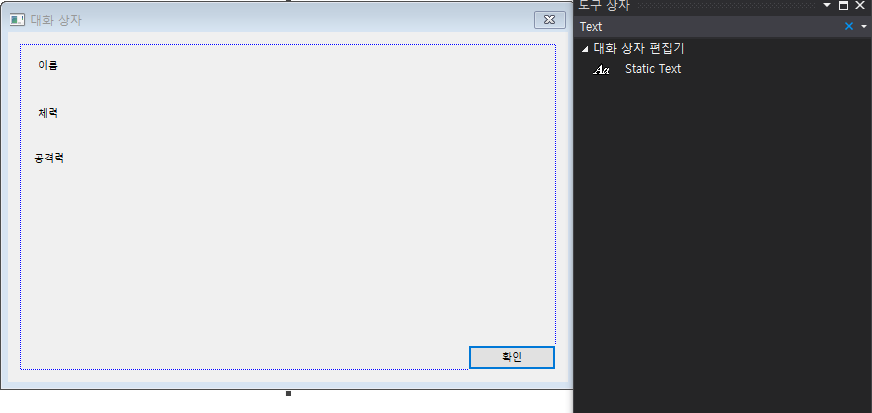Click the 대화 상자 title bar text

coord(56,21)
